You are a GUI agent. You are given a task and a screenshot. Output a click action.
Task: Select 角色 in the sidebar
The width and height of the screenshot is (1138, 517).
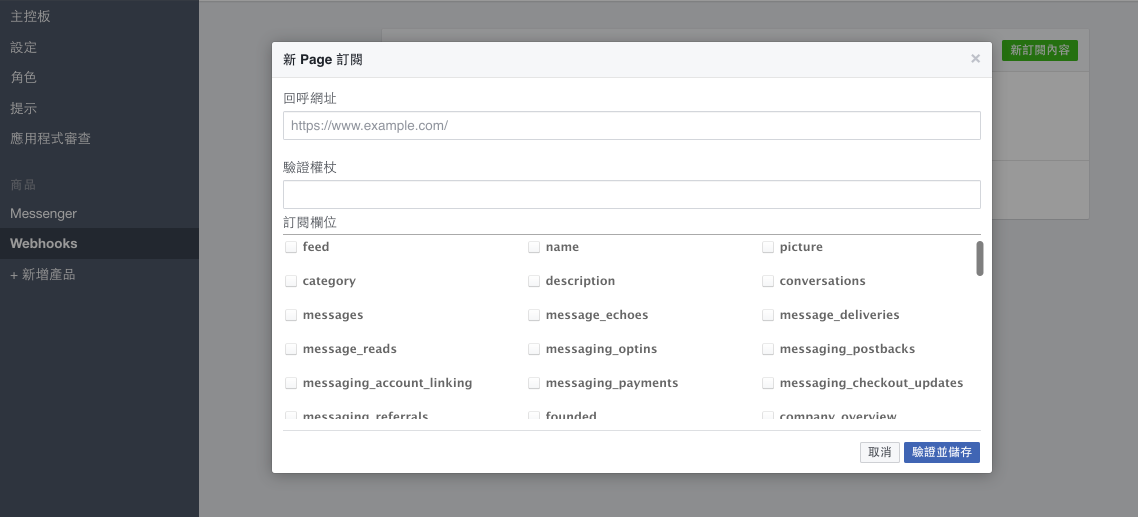[23, 78]
